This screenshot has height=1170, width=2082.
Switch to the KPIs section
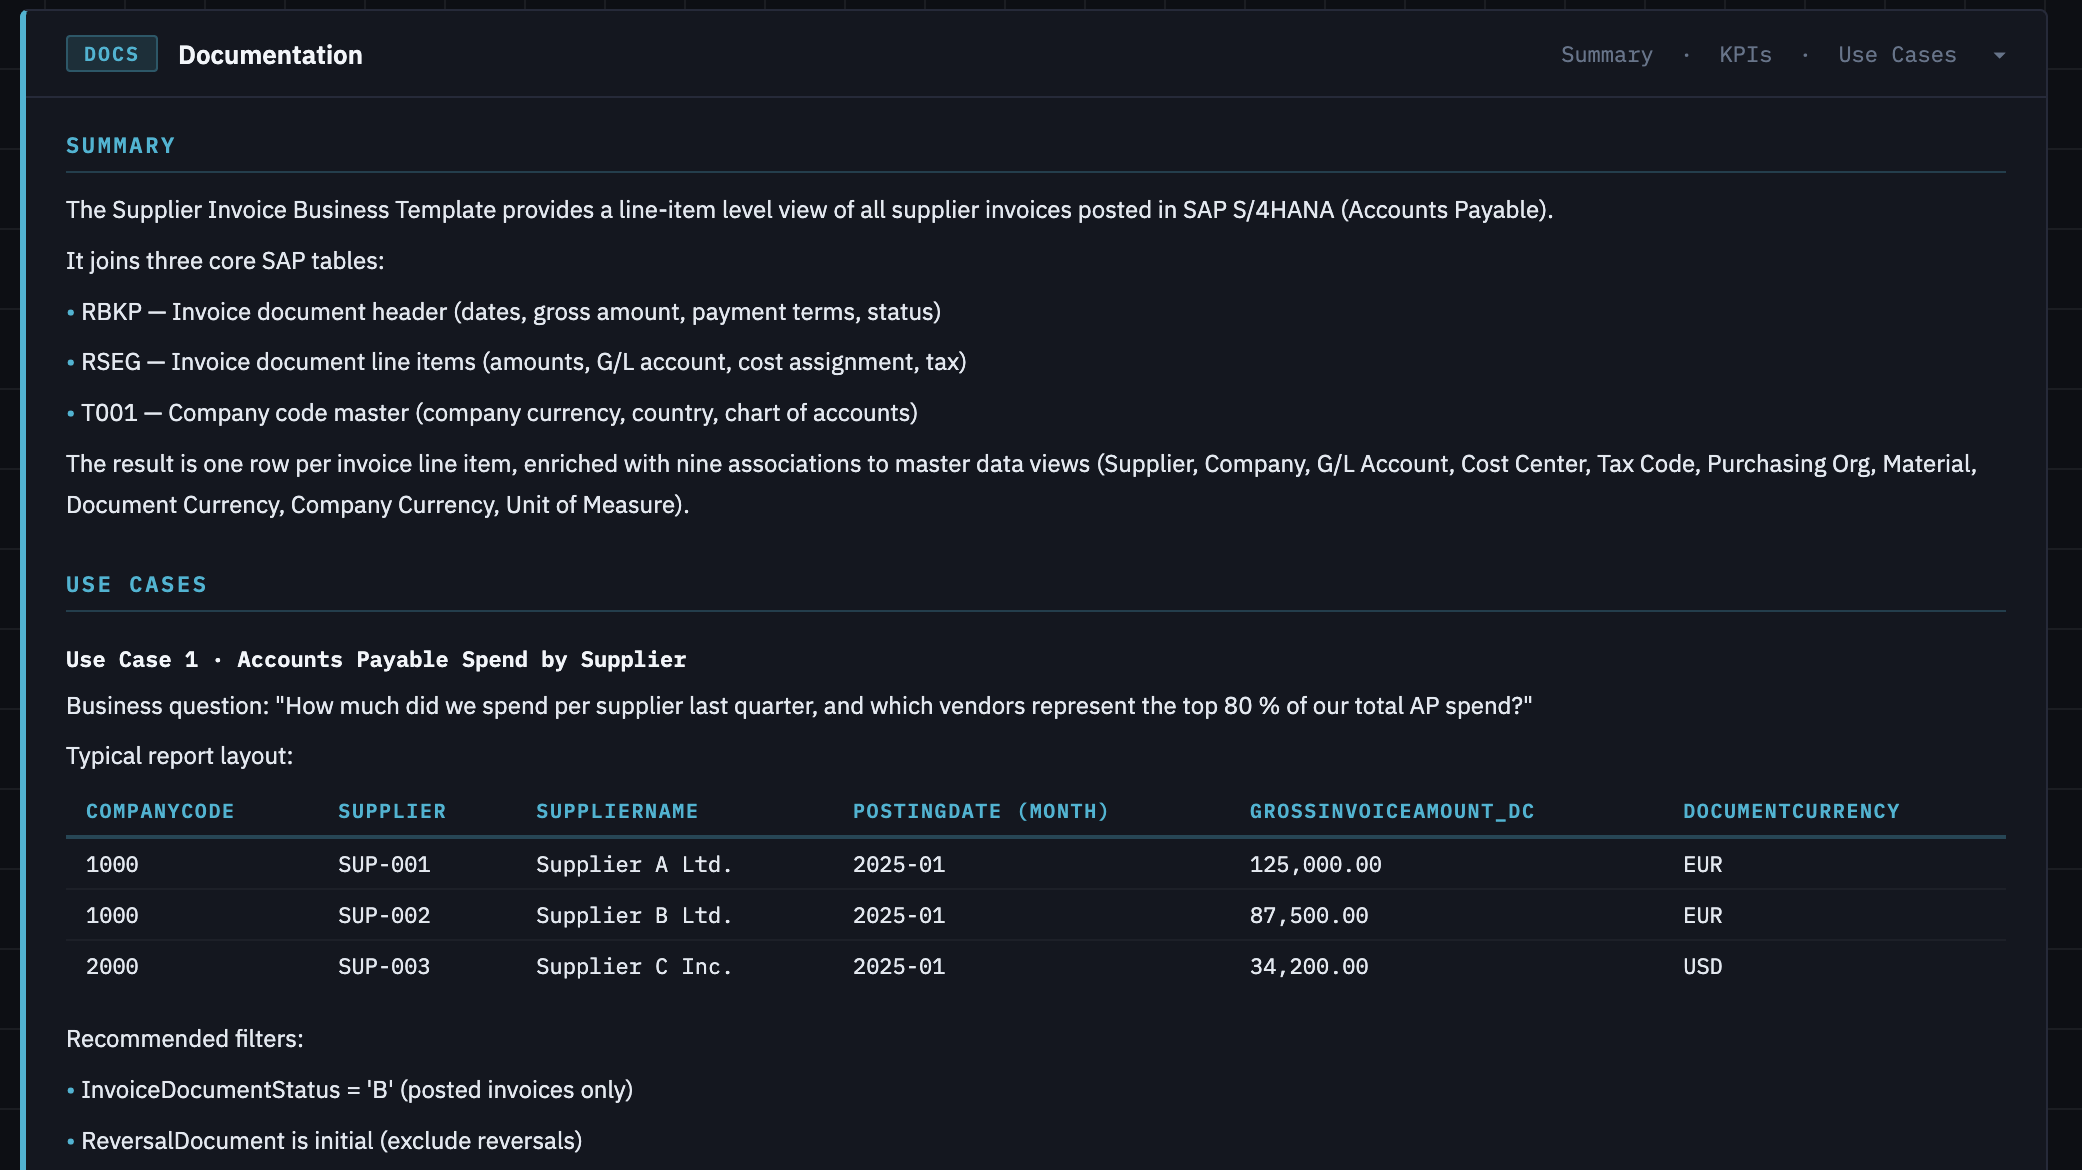click(1744, 55)
